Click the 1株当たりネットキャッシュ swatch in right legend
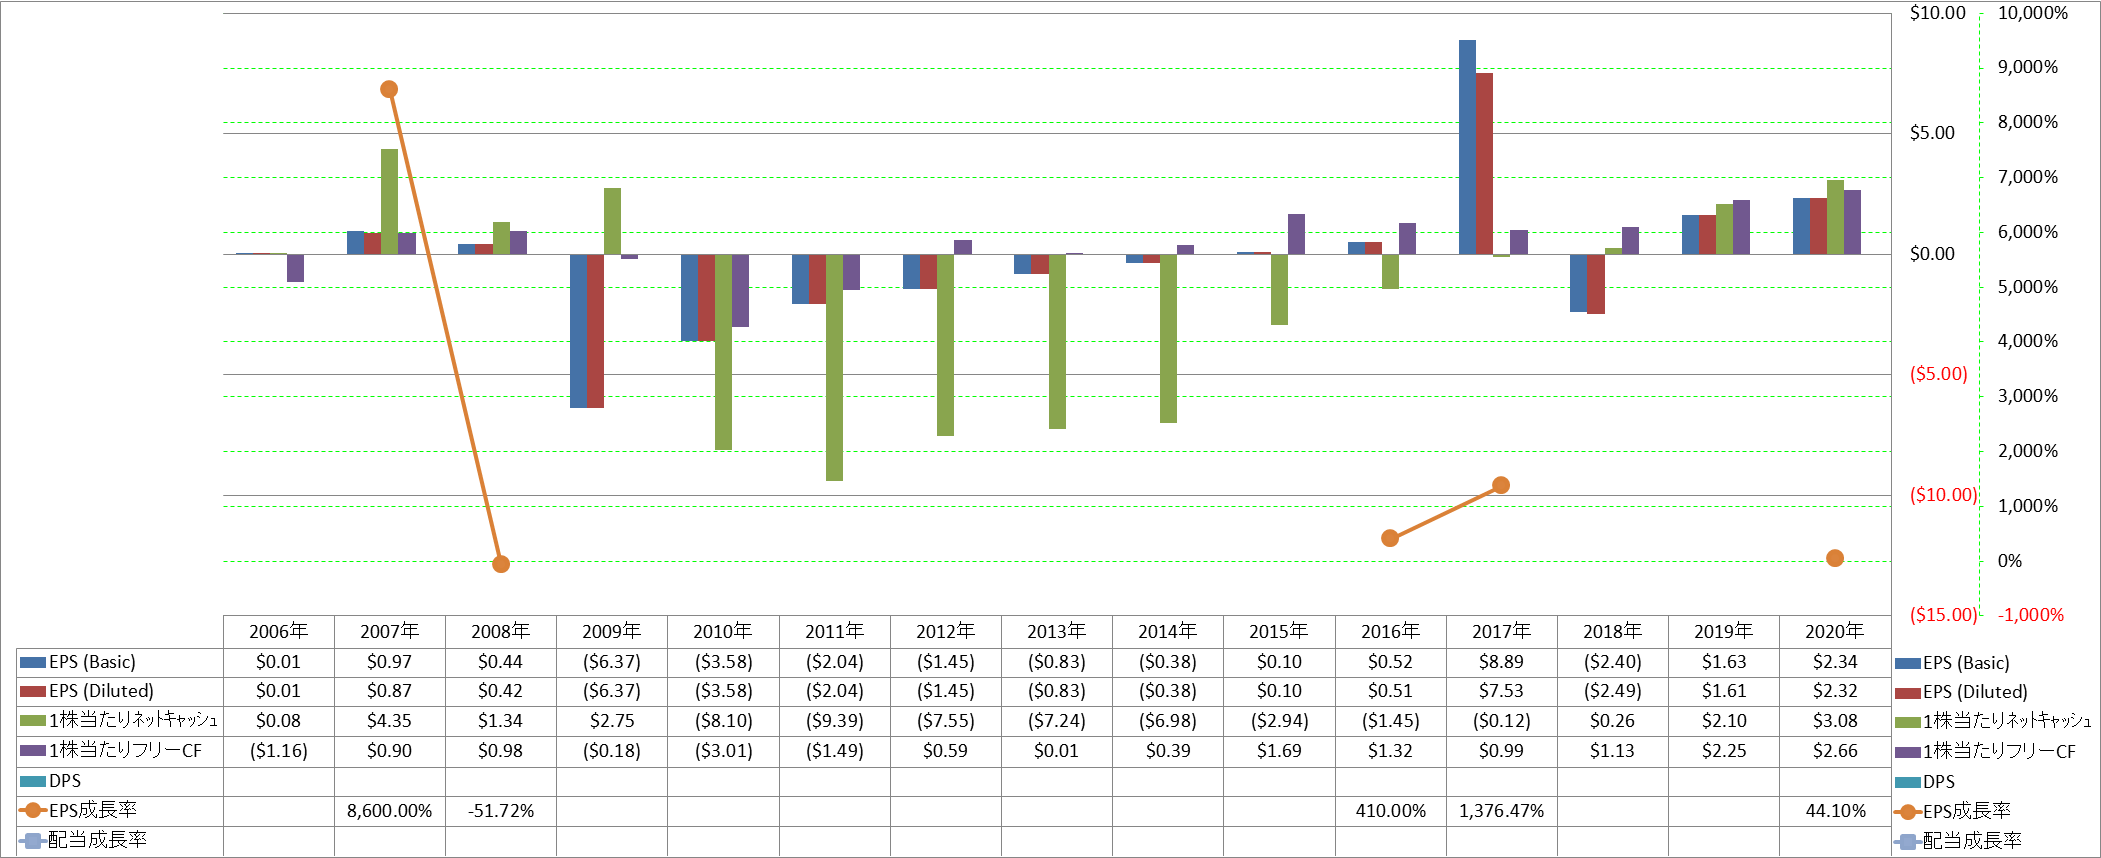Viewport: 2101px width, 858px height. 1907,722
